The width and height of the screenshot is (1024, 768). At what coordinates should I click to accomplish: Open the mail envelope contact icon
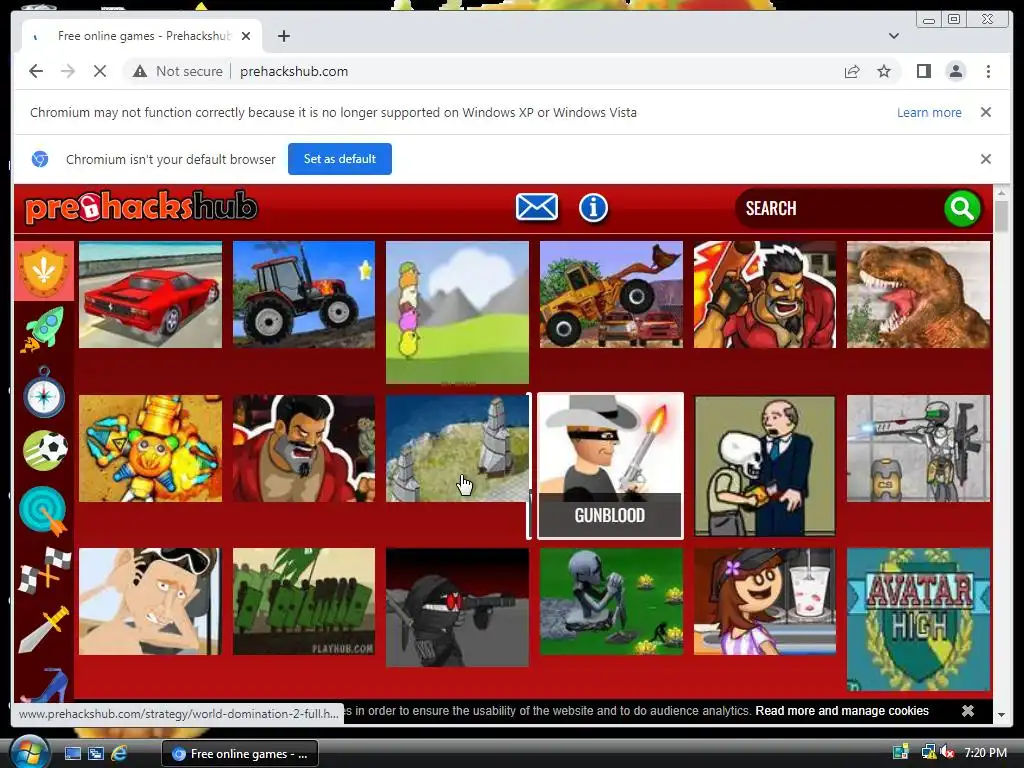coord(537,207)
